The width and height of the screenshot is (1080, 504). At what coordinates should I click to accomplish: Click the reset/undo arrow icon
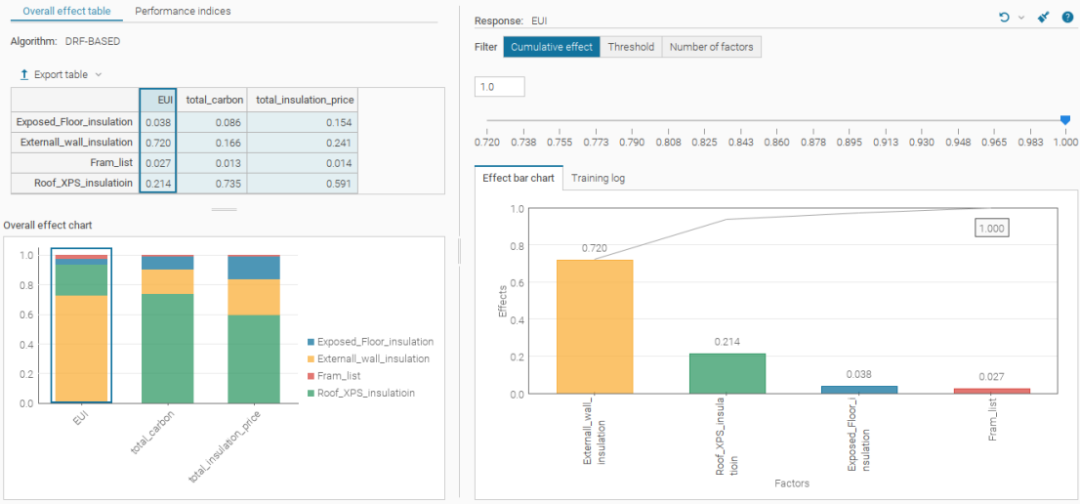pos(1004,18)
